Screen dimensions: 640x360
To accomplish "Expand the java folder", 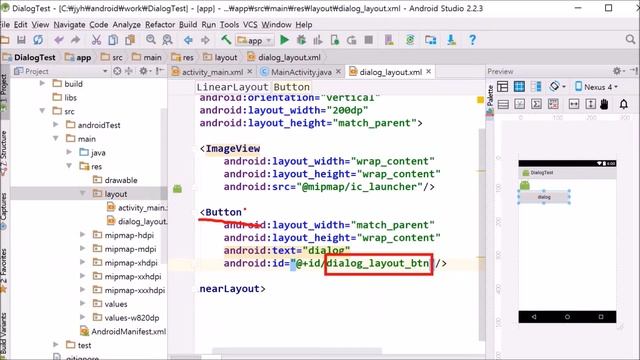I will [69, 152].
